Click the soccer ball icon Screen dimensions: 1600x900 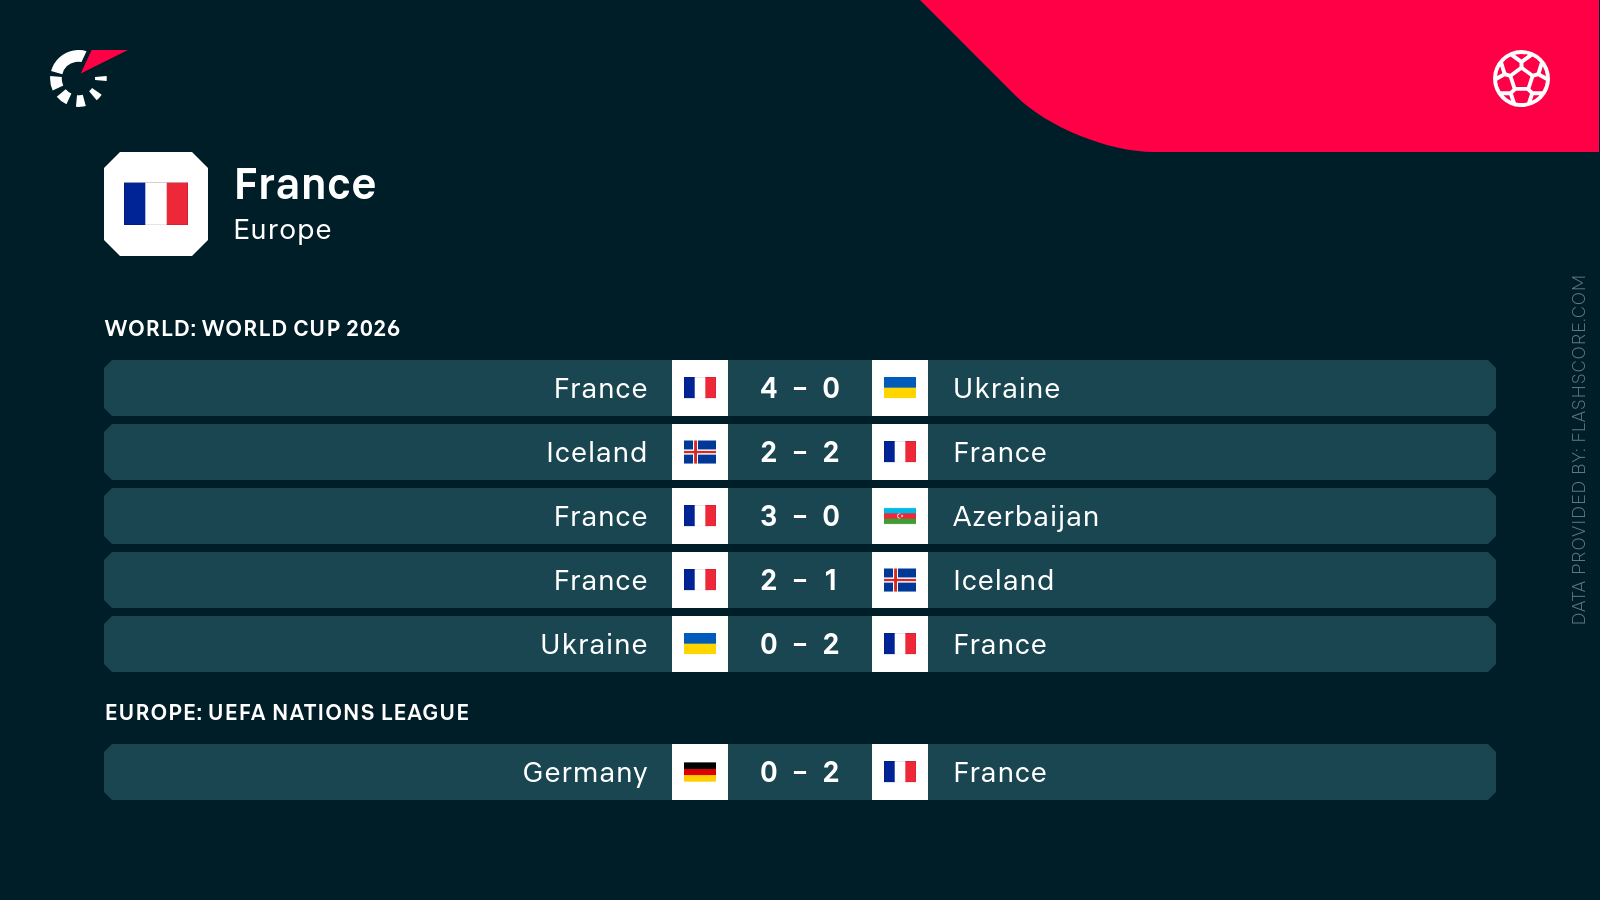pyautogui.click(x=1521, y=78)
